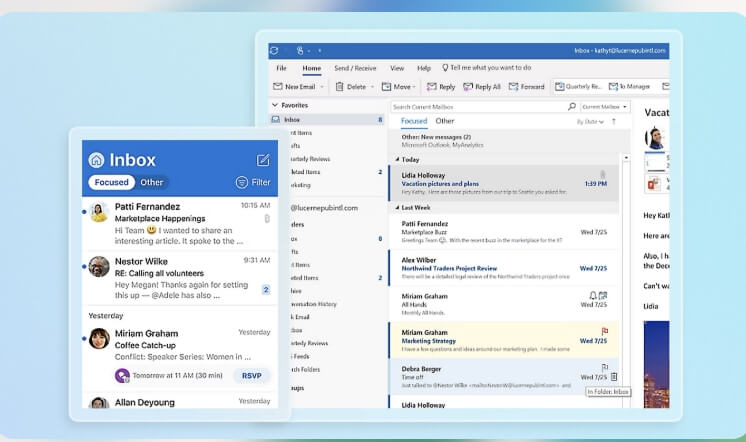Switch to the Home ribbon tab
The height and width of the screenshot is (442, 746).
coord(312,68)
